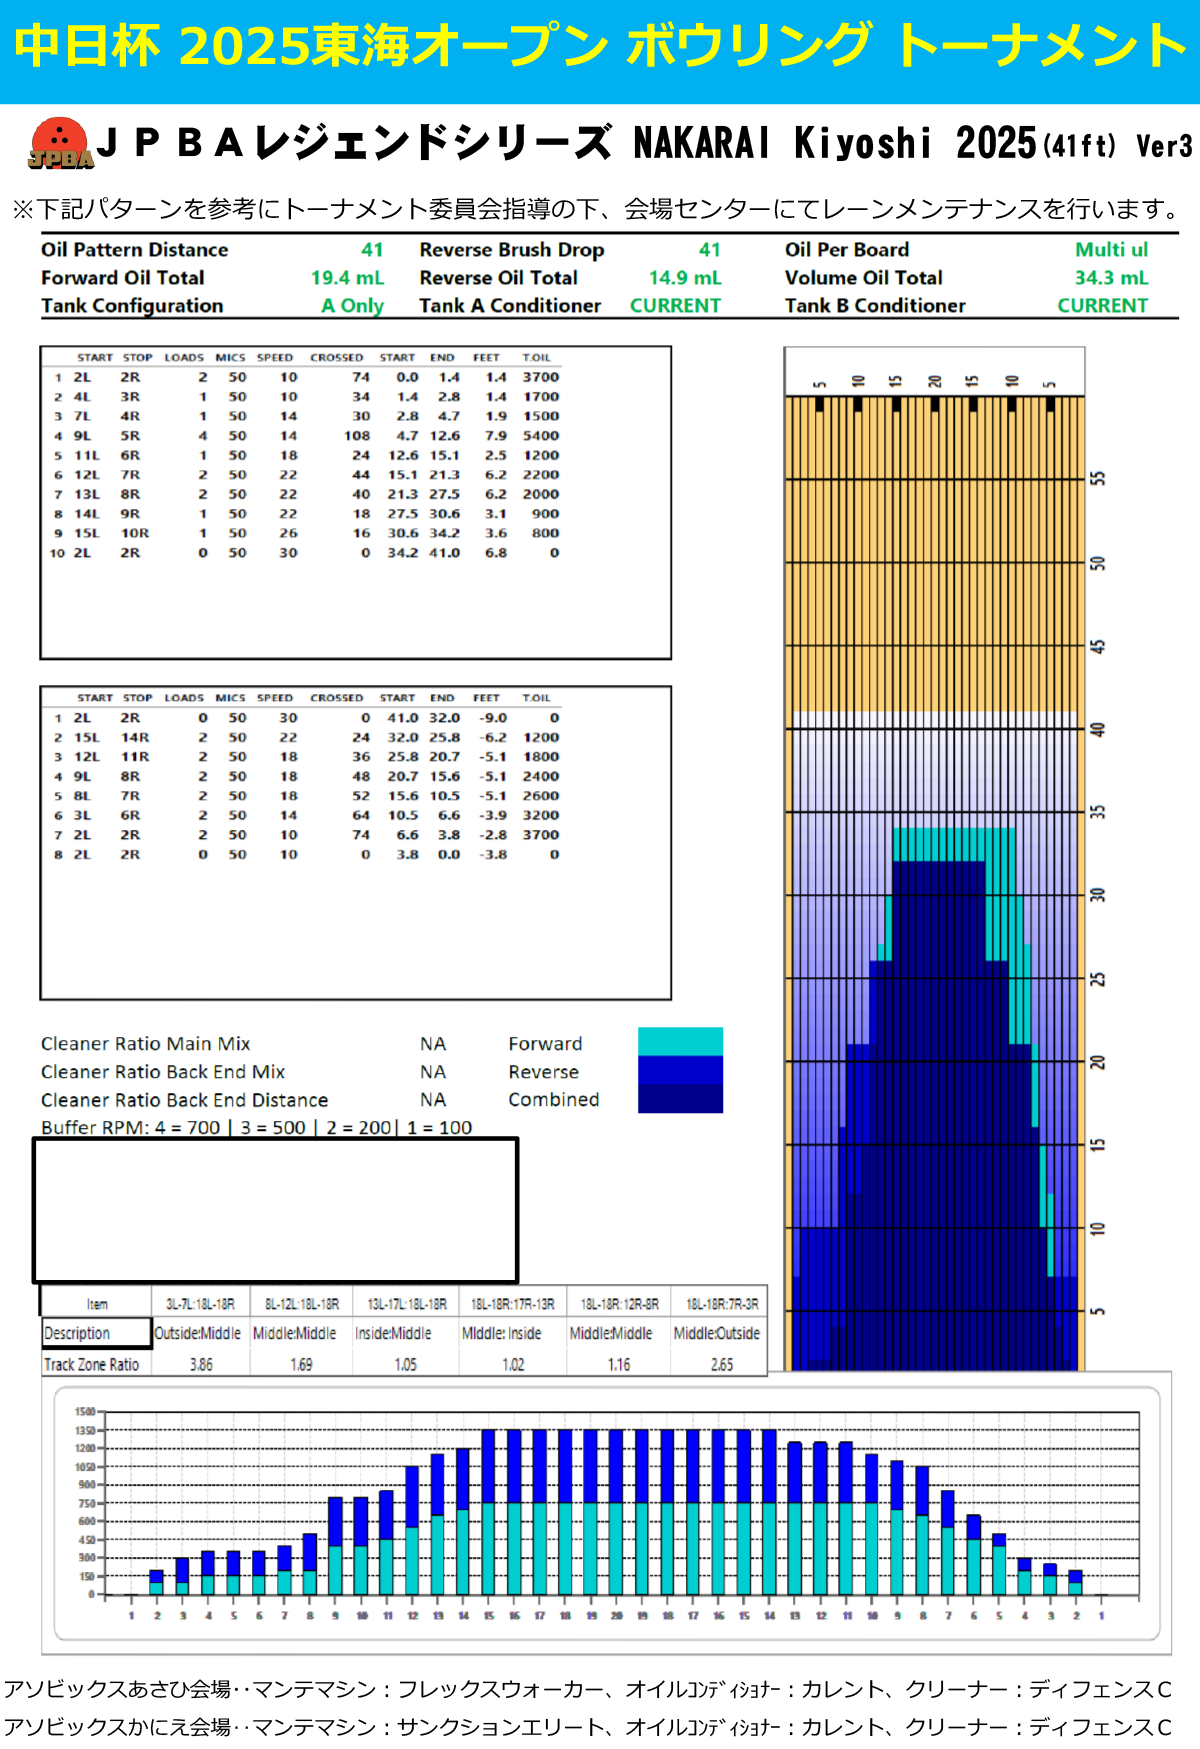Click '14R' stop cell in reverse table

click(135, 738)
